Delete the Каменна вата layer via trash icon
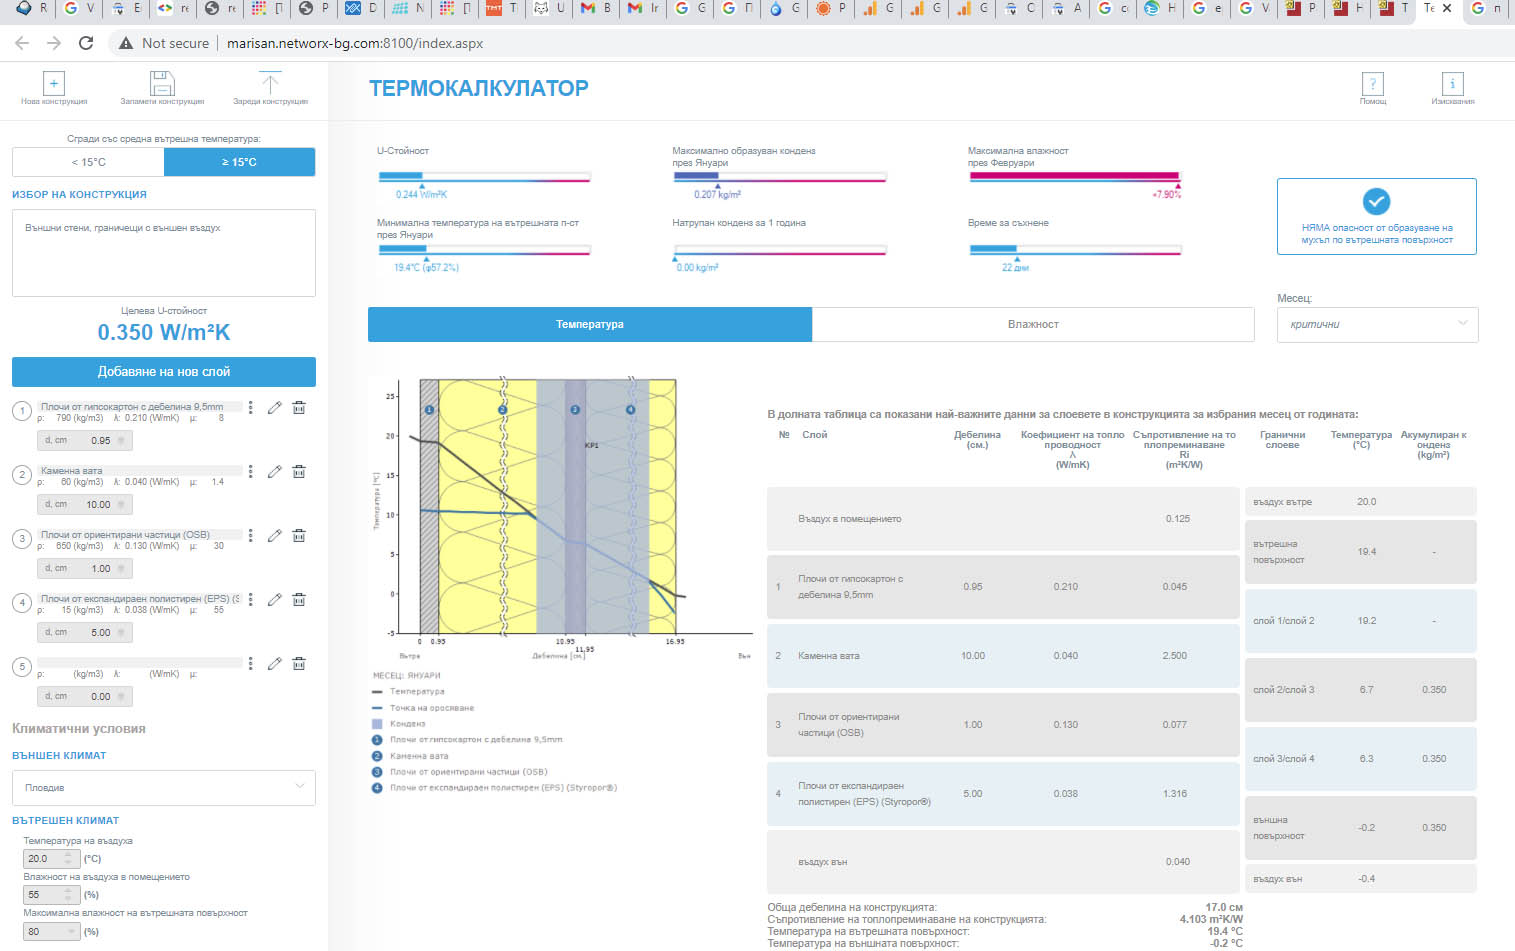The height and width of the screenshot is (951, 1515). click(x=299, y=472)
